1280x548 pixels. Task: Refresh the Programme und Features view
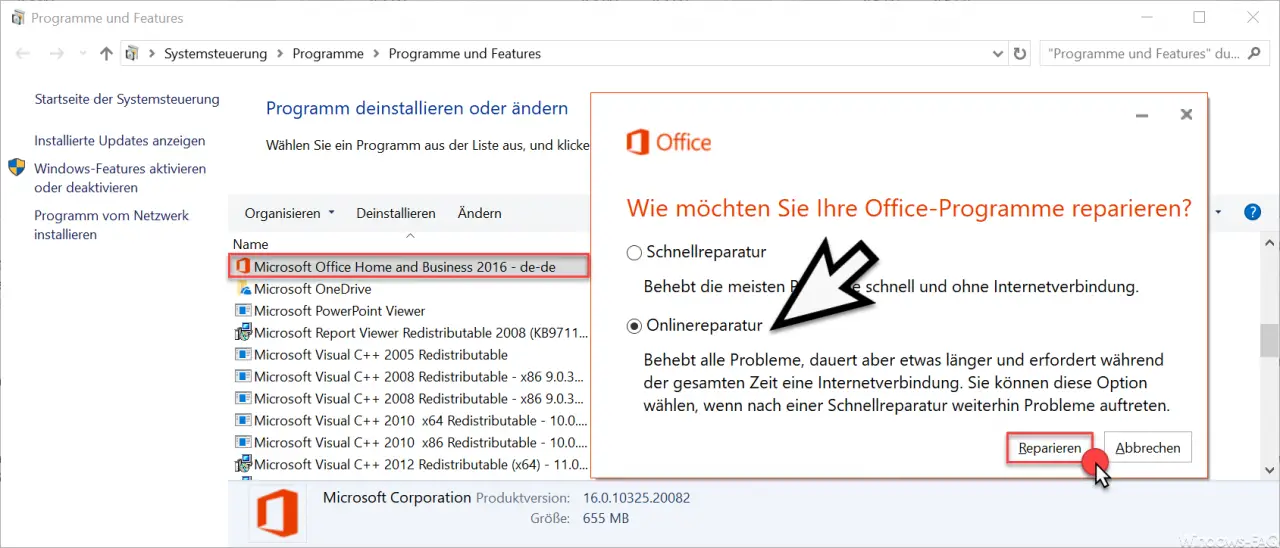(x=1020, y=54)
